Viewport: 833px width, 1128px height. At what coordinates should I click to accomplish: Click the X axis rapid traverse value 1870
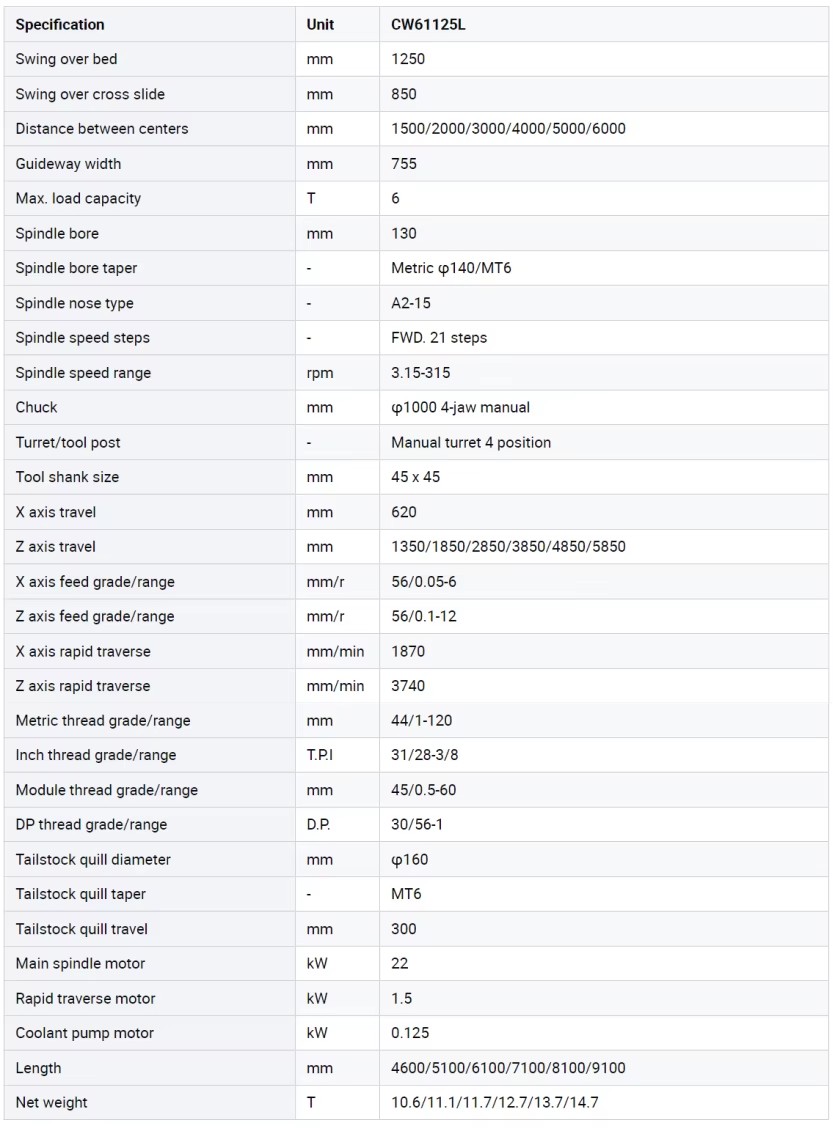tap(408, 651)
